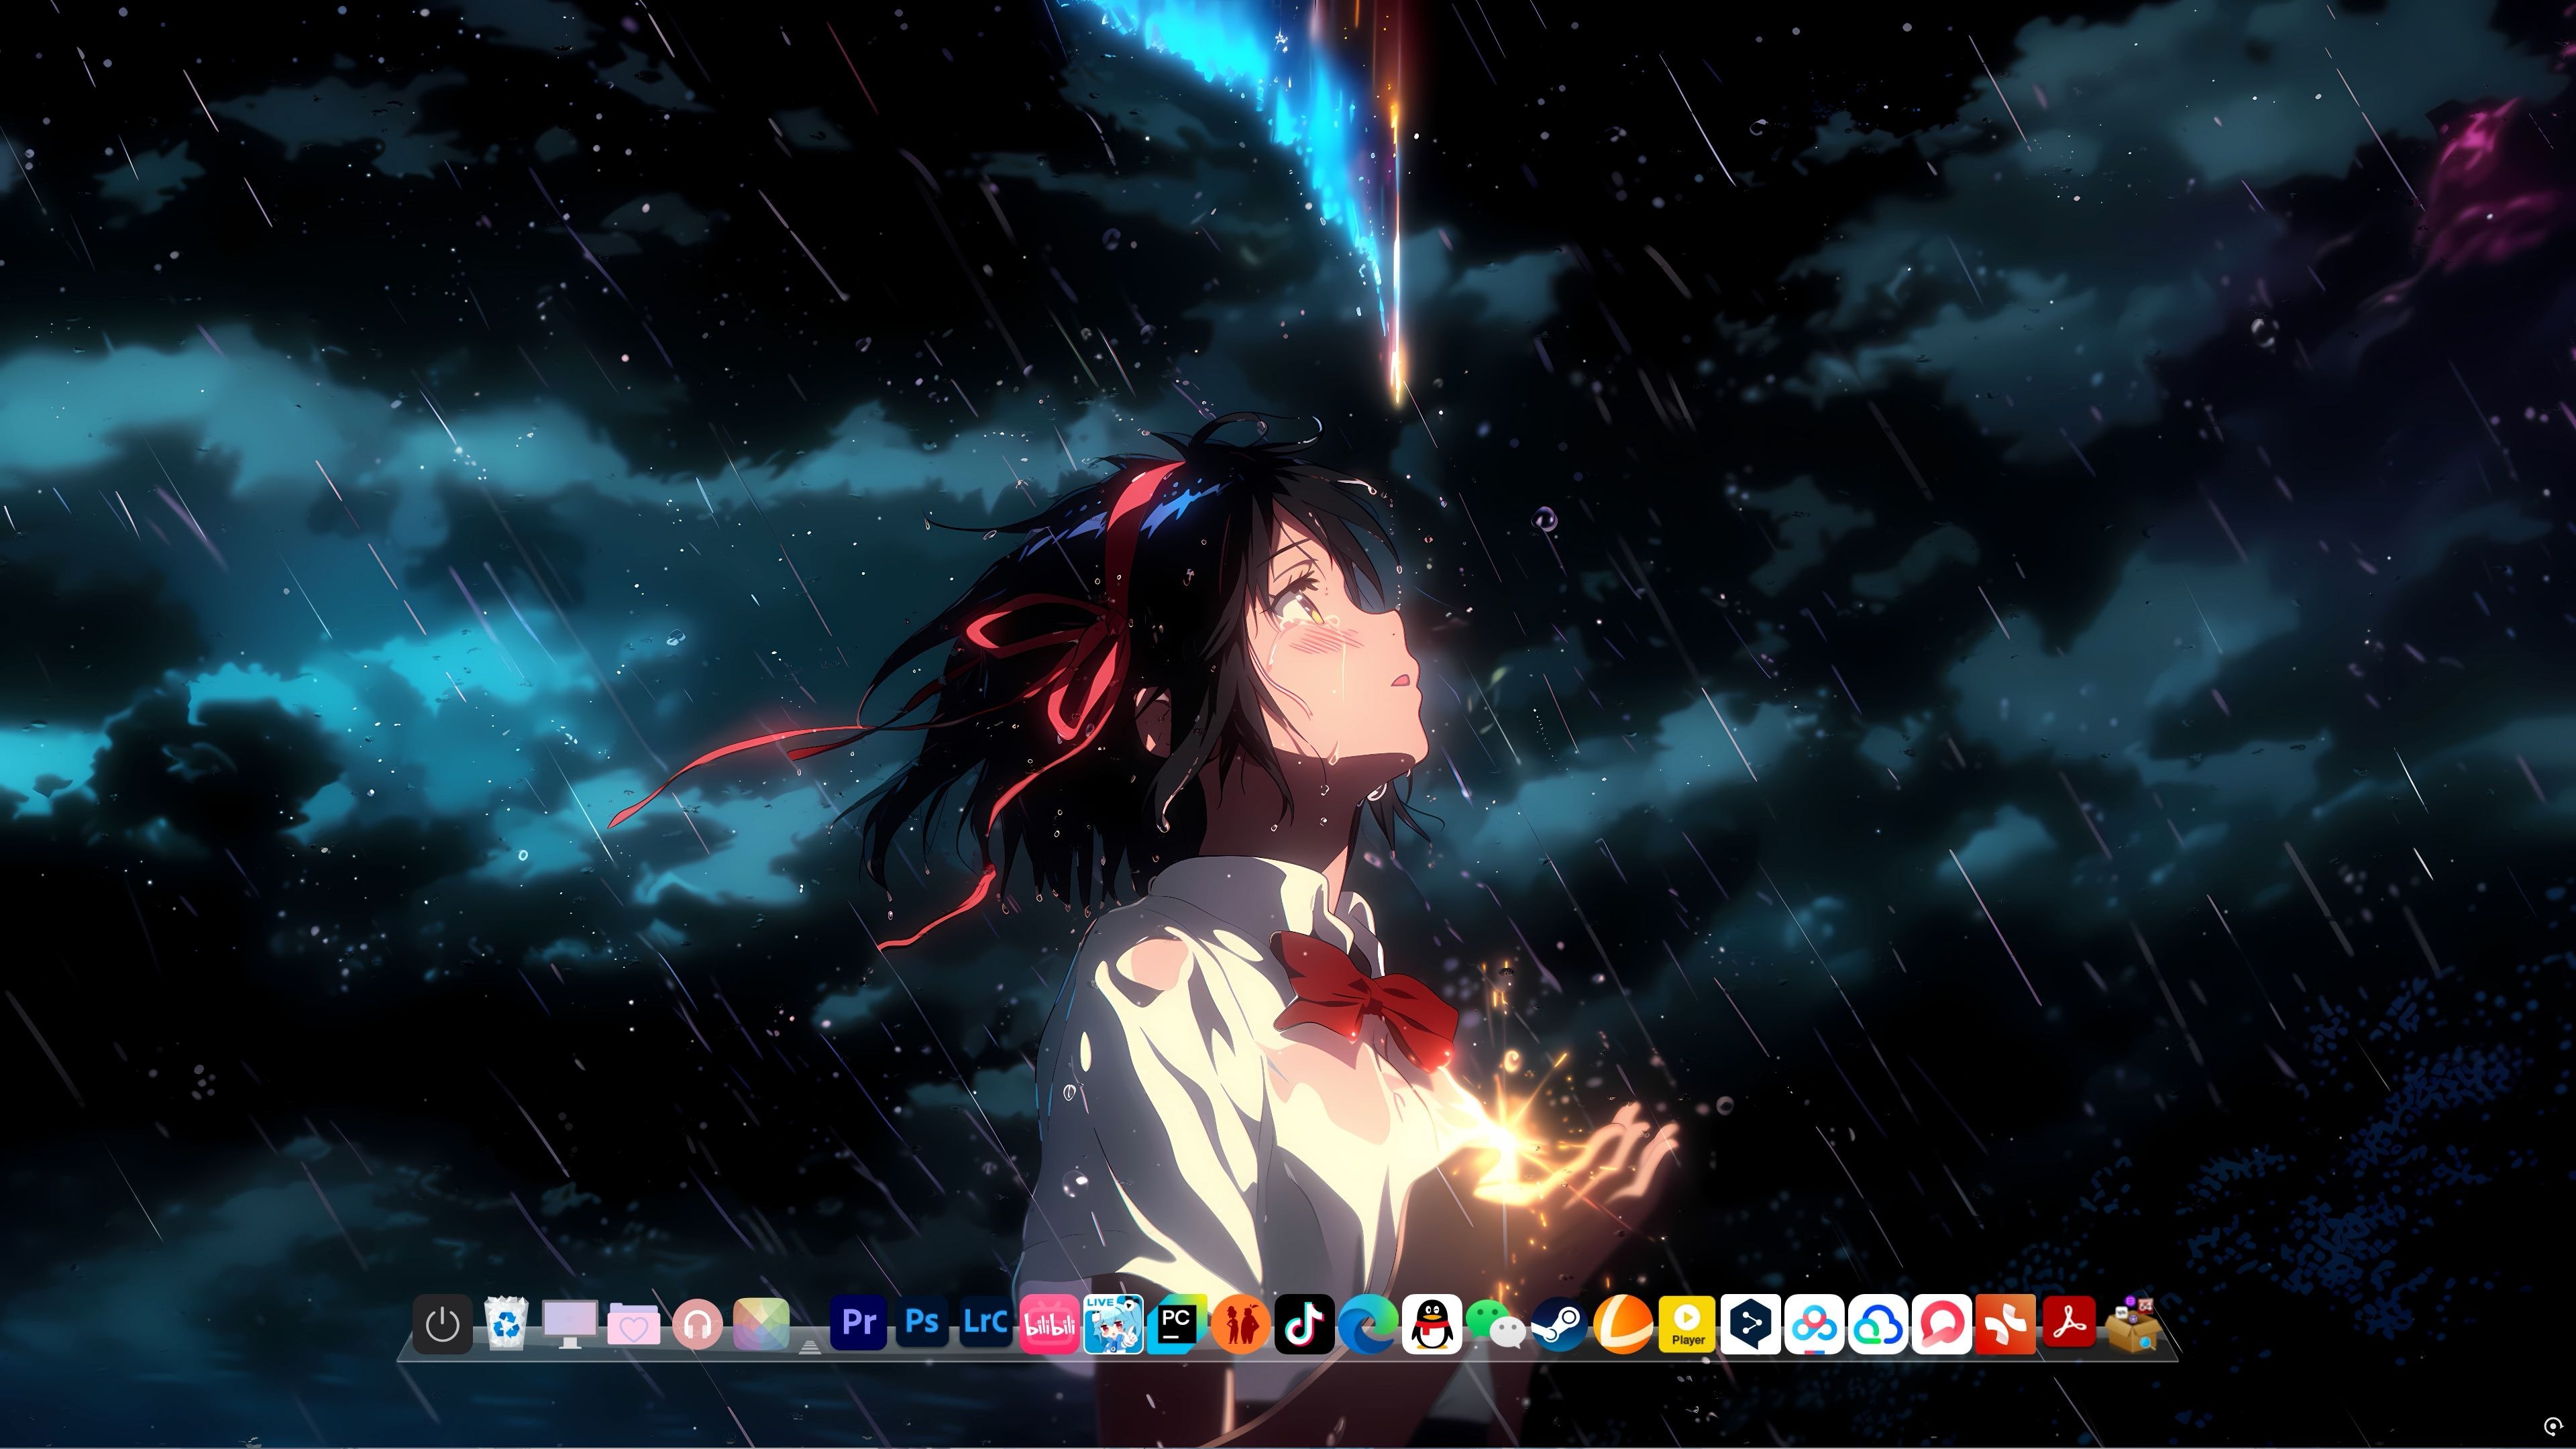The image size is (2576, 1449).
Task: Open QQ penguin messenger
Action: click(x=1432, y=1324)
